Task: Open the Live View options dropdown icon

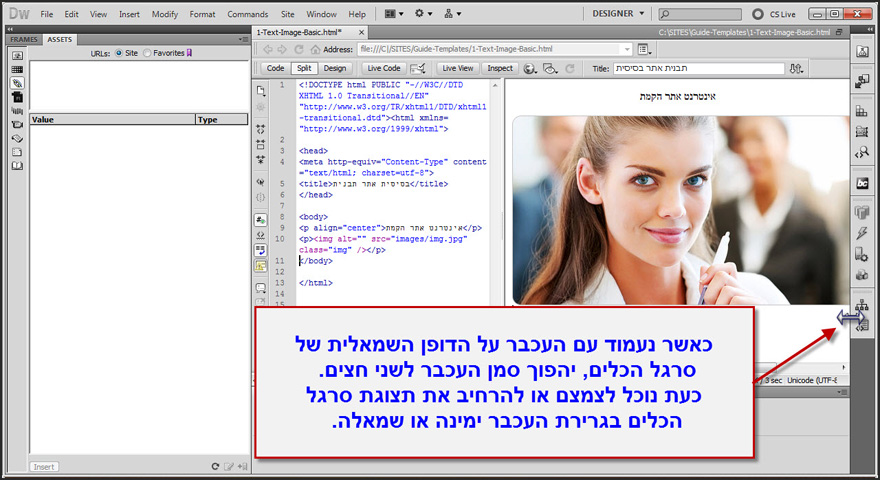Action: (644, 49)
